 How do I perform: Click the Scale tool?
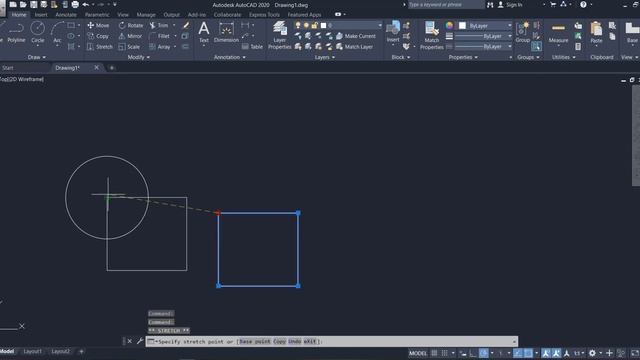129,47
